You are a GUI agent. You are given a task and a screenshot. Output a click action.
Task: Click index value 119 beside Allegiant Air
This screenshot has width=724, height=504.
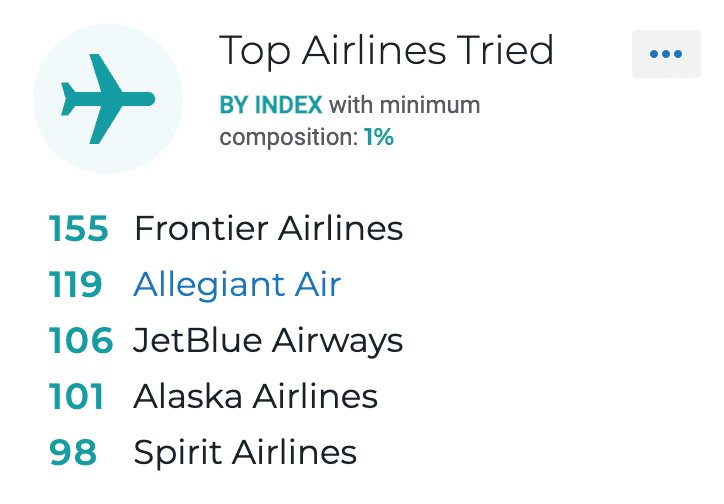[x=75, y=284]
